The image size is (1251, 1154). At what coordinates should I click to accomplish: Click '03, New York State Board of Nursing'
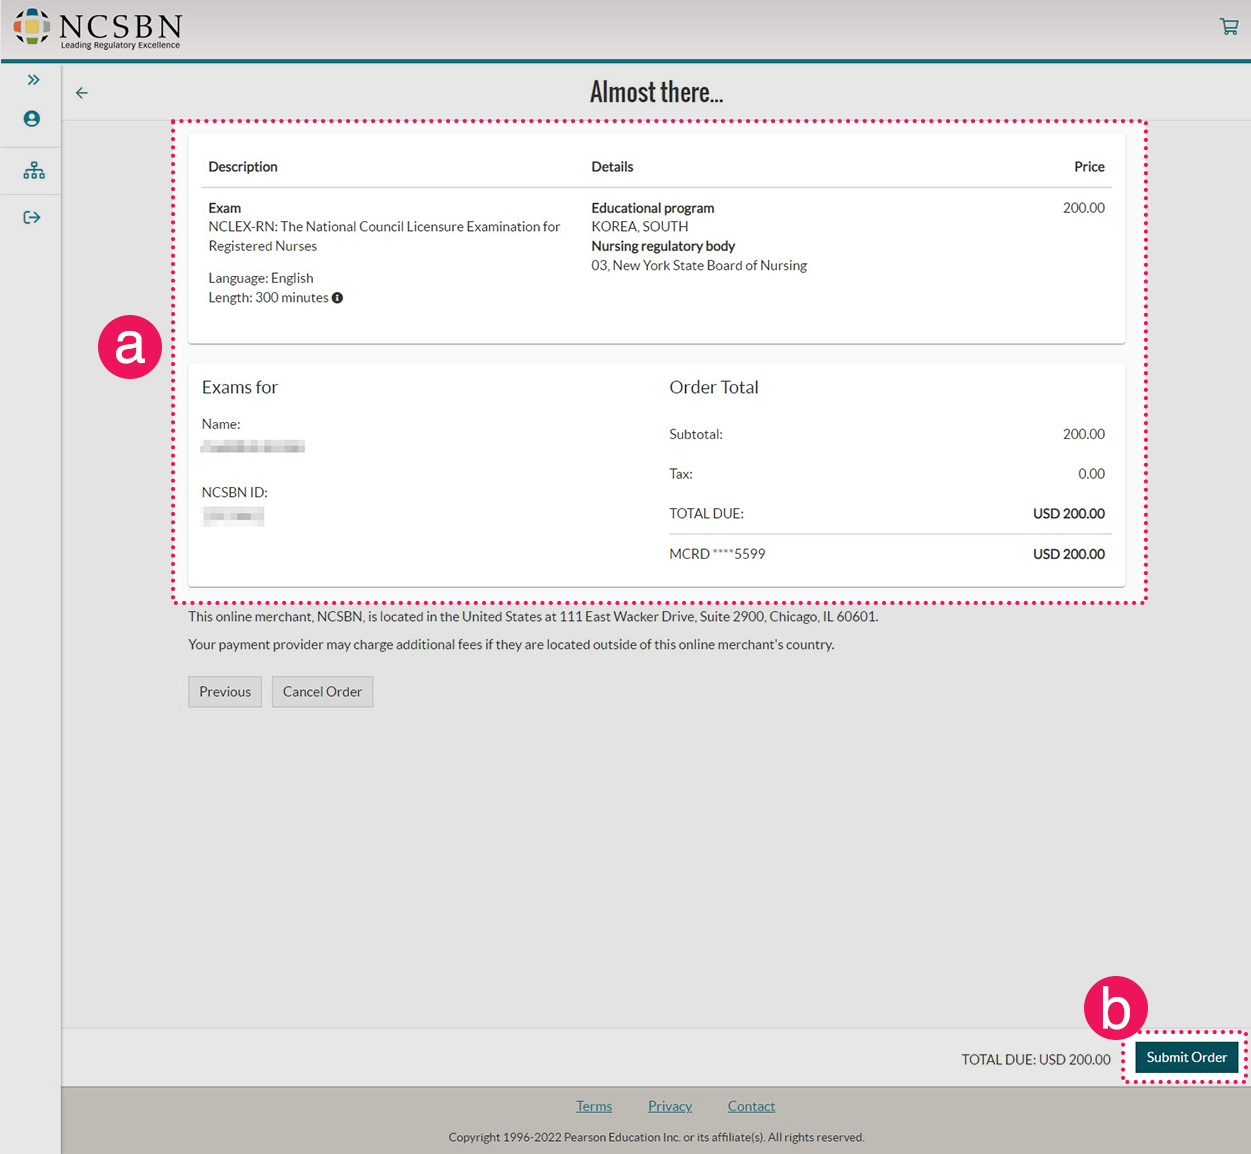coord(699,265)
